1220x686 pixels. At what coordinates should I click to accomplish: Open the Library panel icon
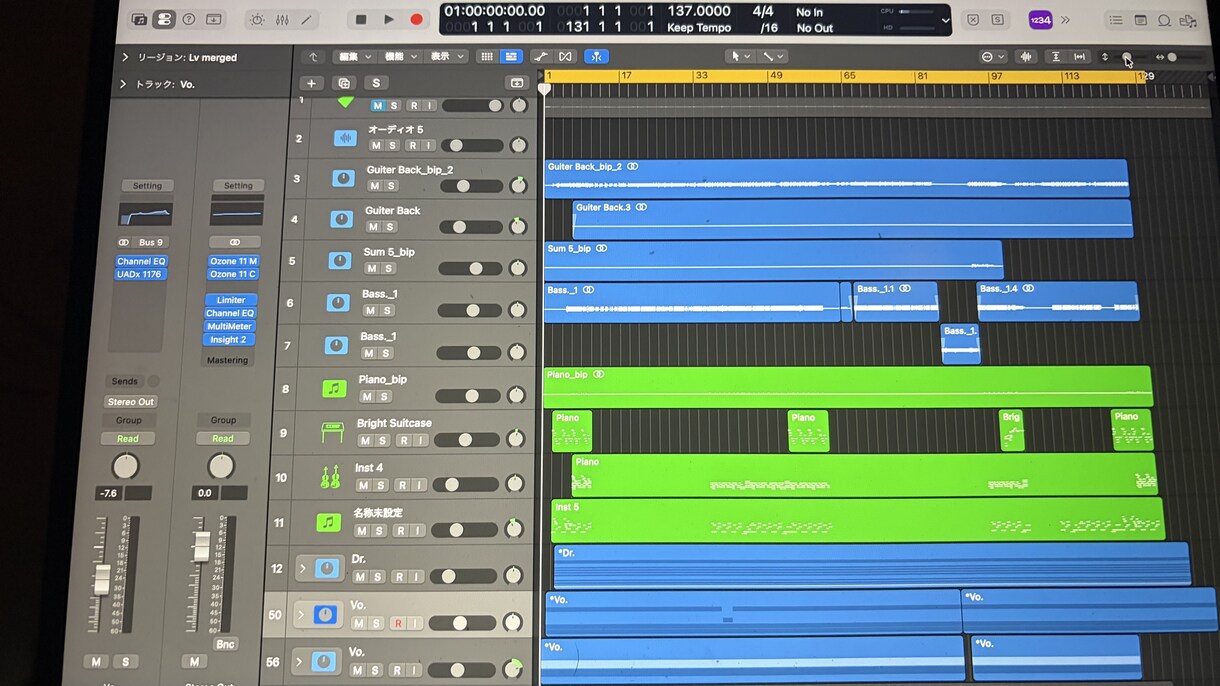click(140, 19)
